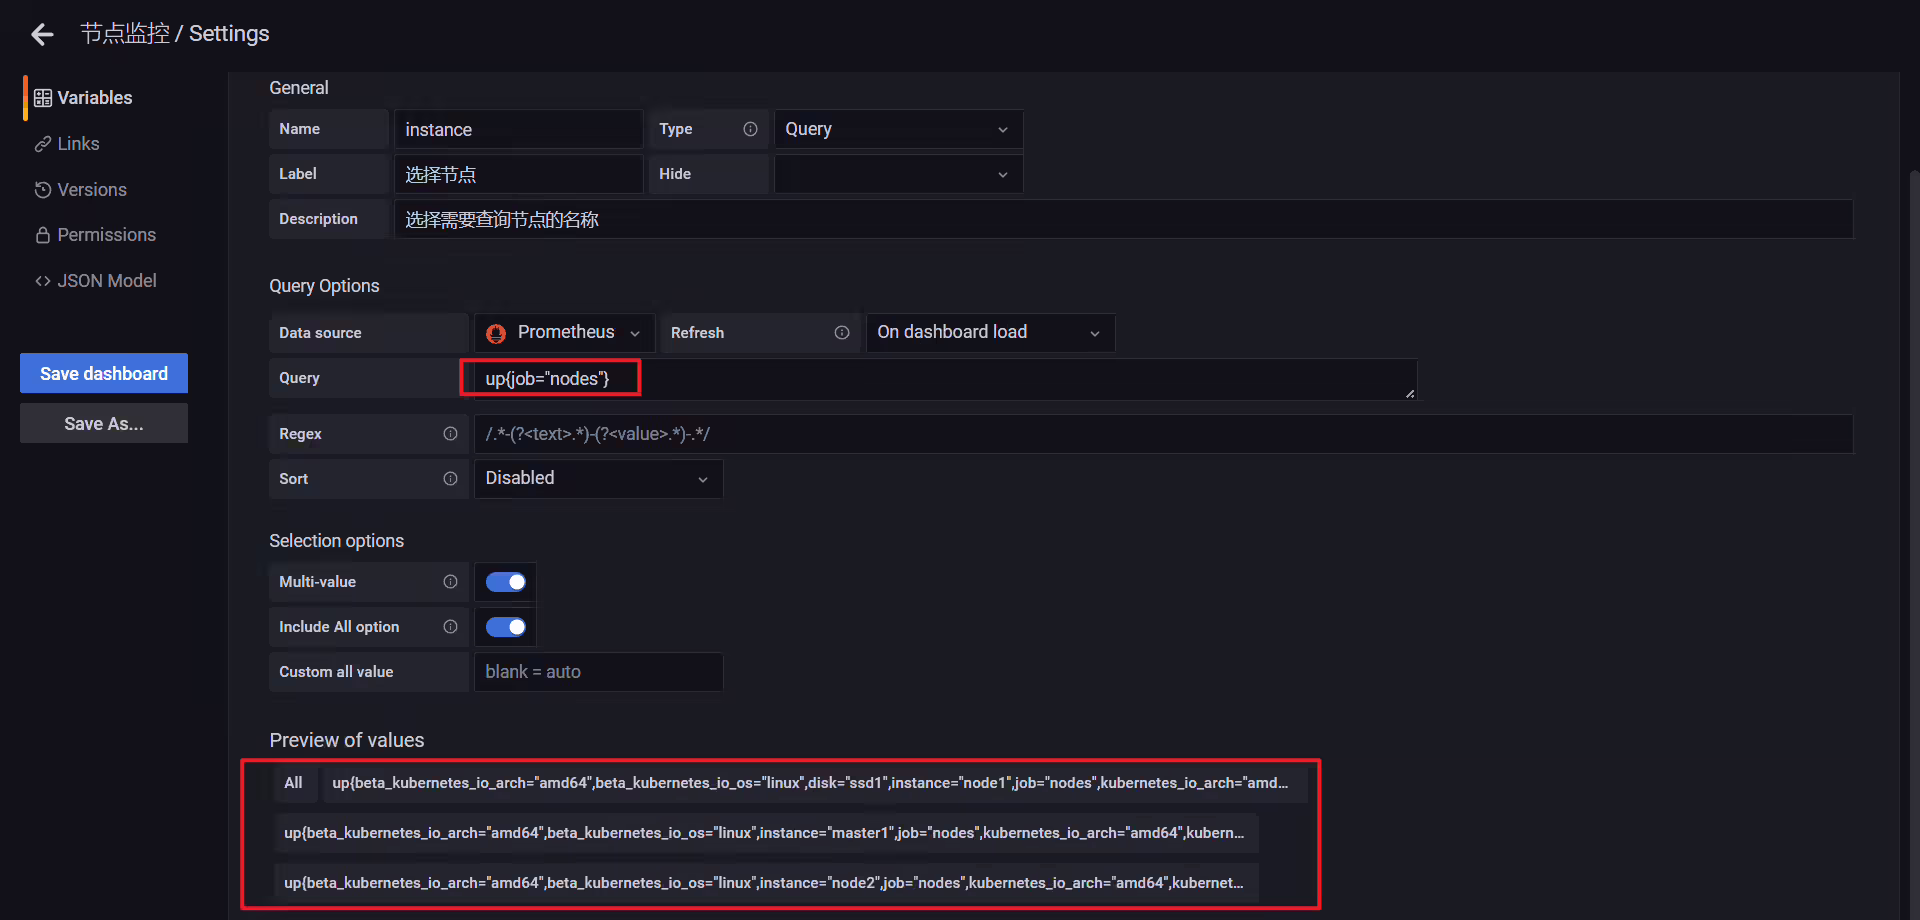Click the Sort info icon
The image size is (1920, 920).
point(450,479)
